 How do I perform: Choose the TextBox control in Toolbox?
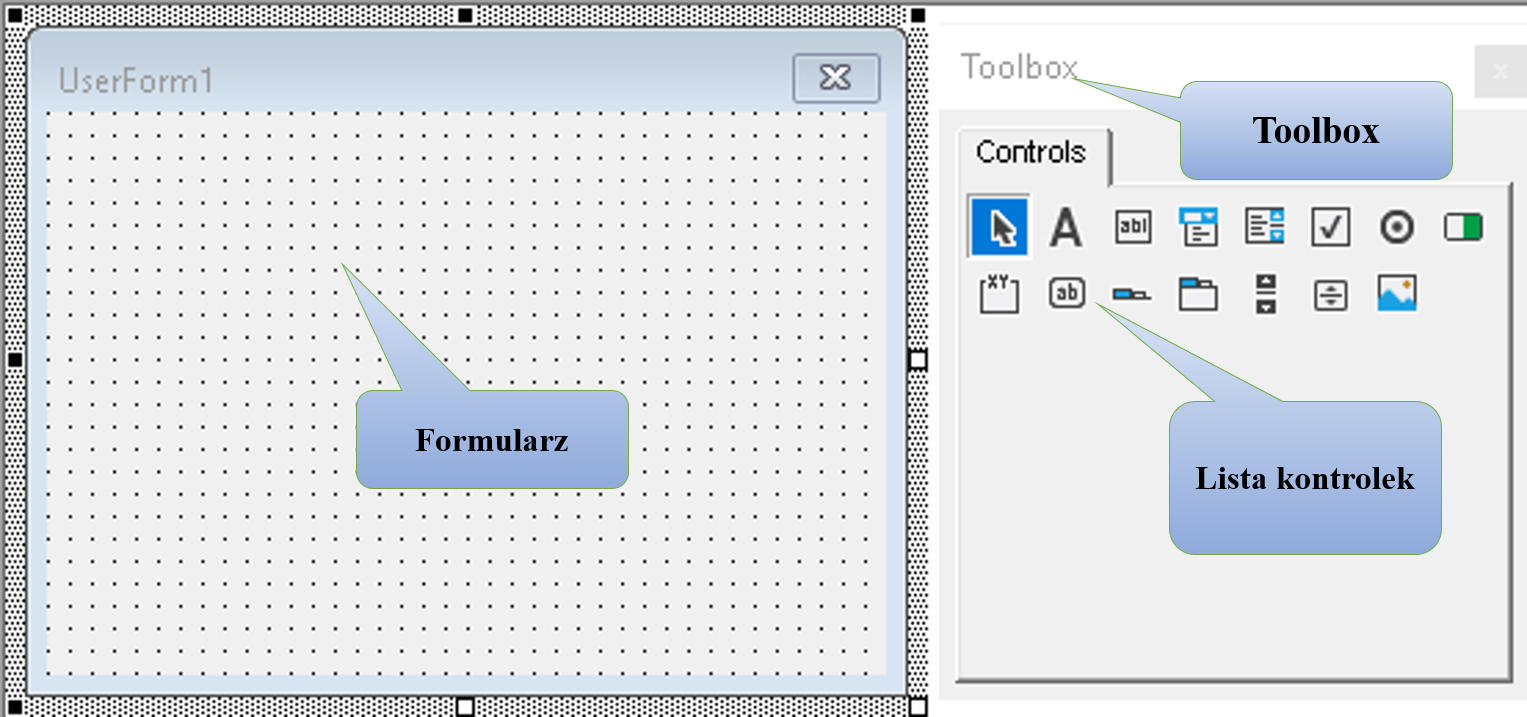(1132, 228)
